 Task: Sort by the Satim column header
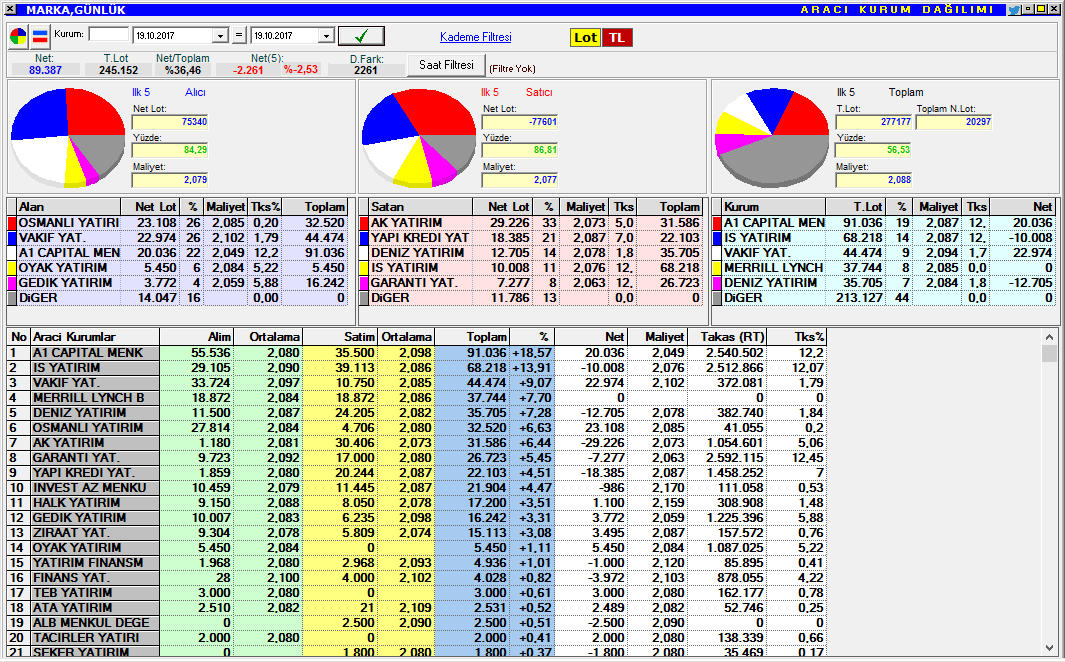[340, 337]
